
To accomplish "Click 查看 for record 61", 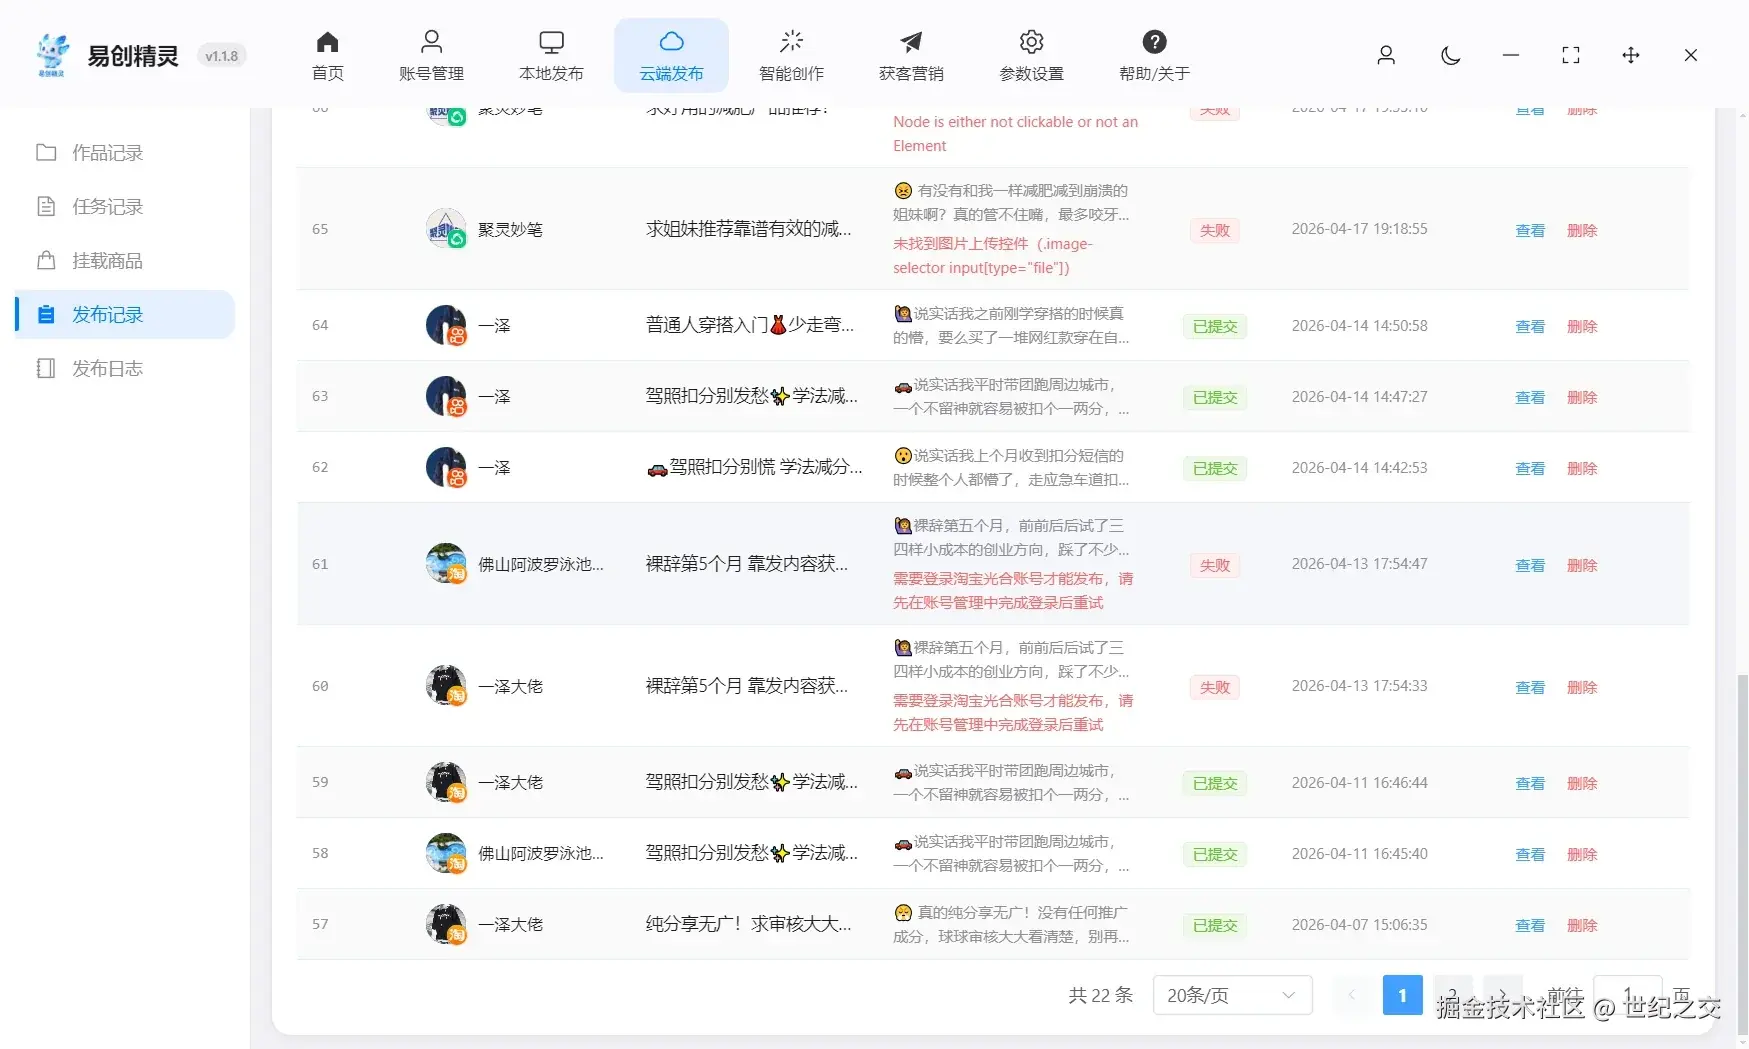I will click(1530, 565).
